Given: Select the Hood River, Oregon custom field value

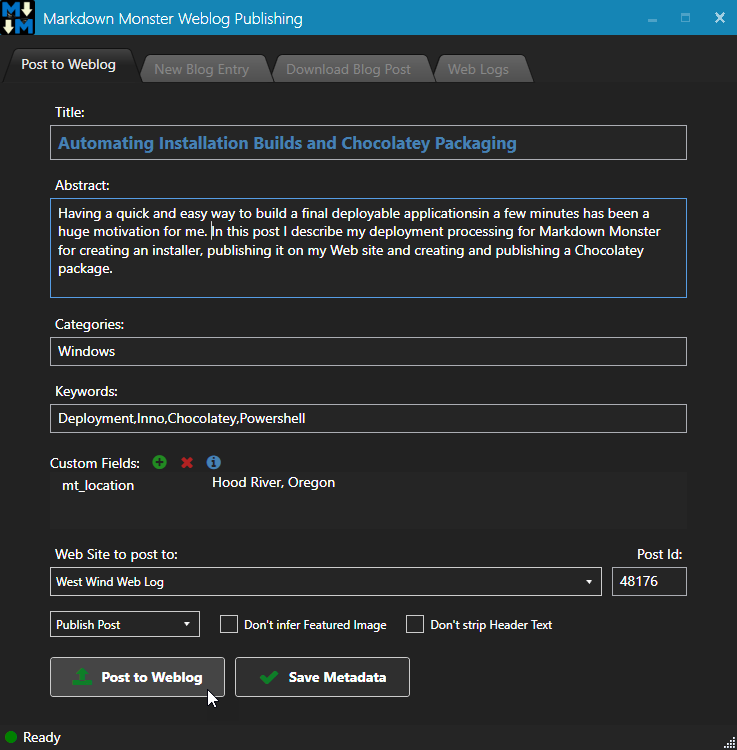Looking at the screenshot, I should (274, 483).
